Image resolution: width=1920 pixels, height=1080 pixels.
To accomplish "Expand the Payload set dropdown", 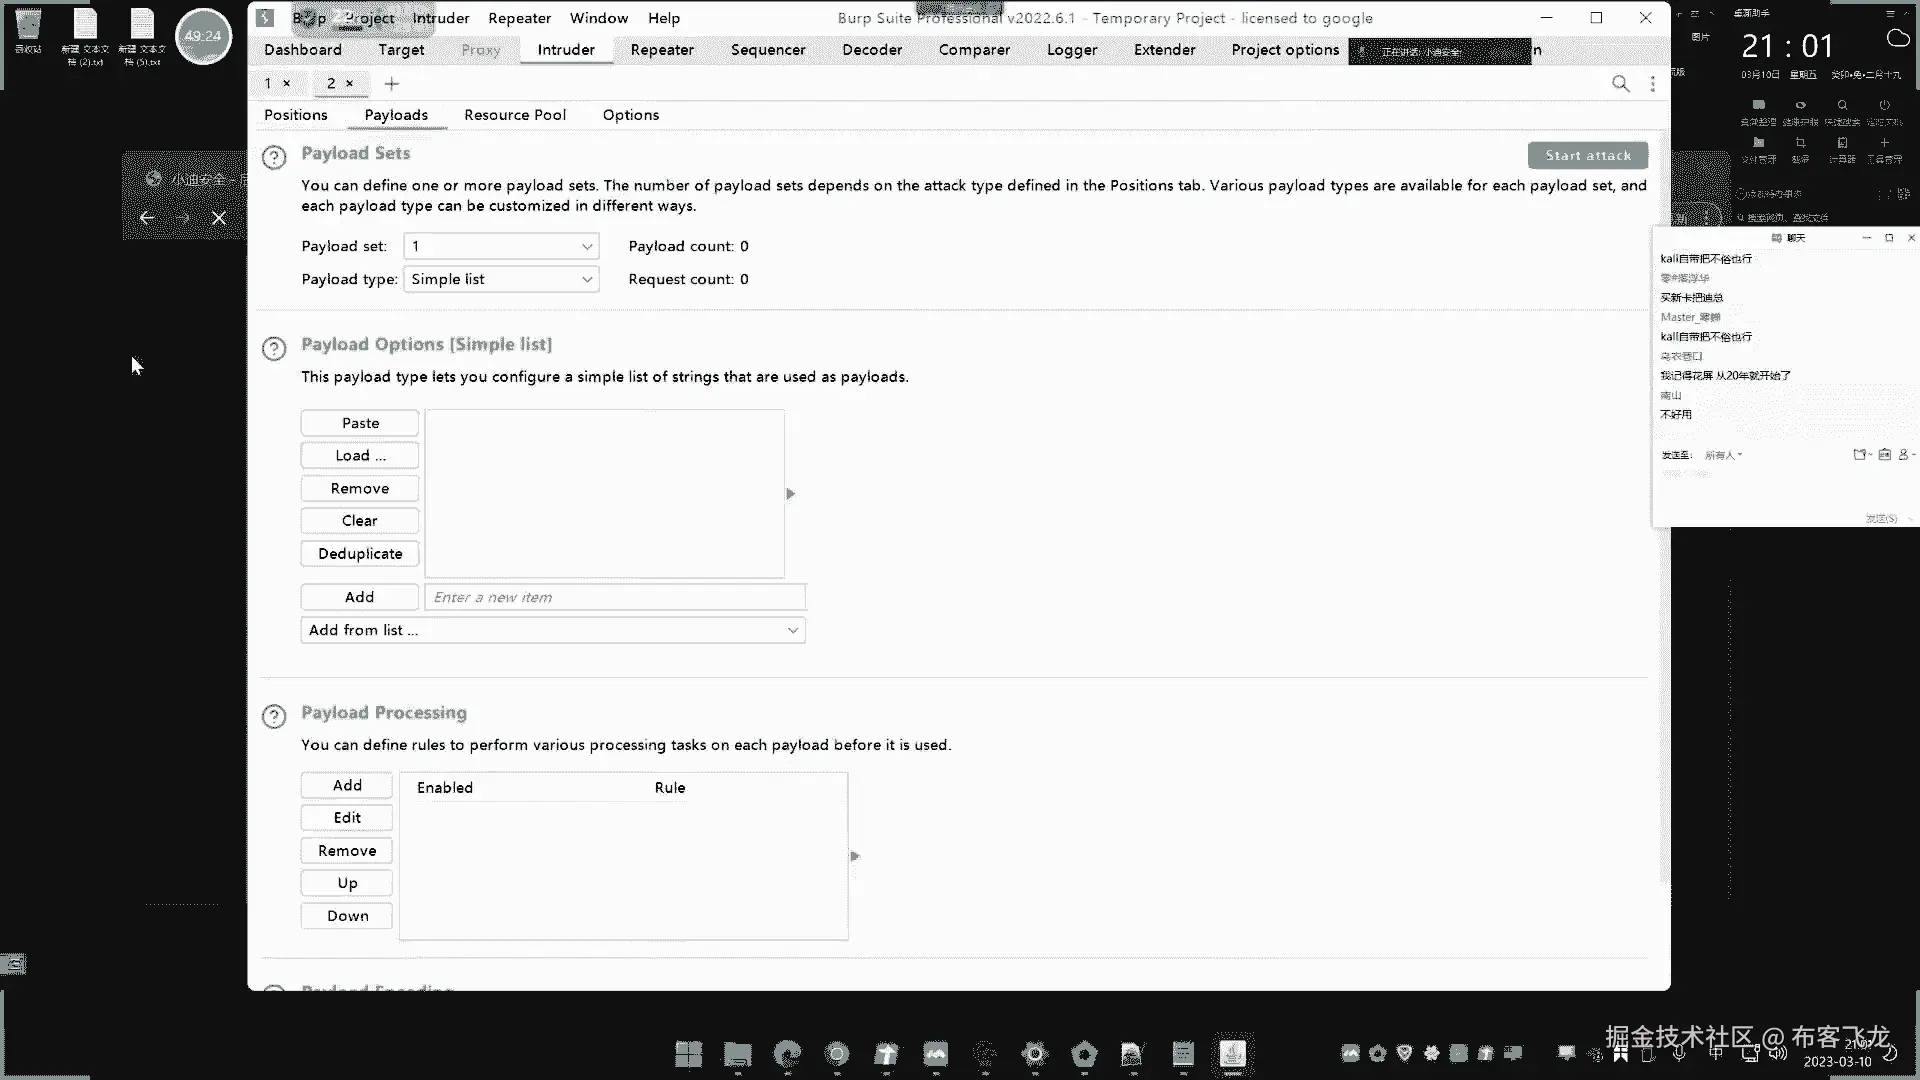I will point(501,246).
